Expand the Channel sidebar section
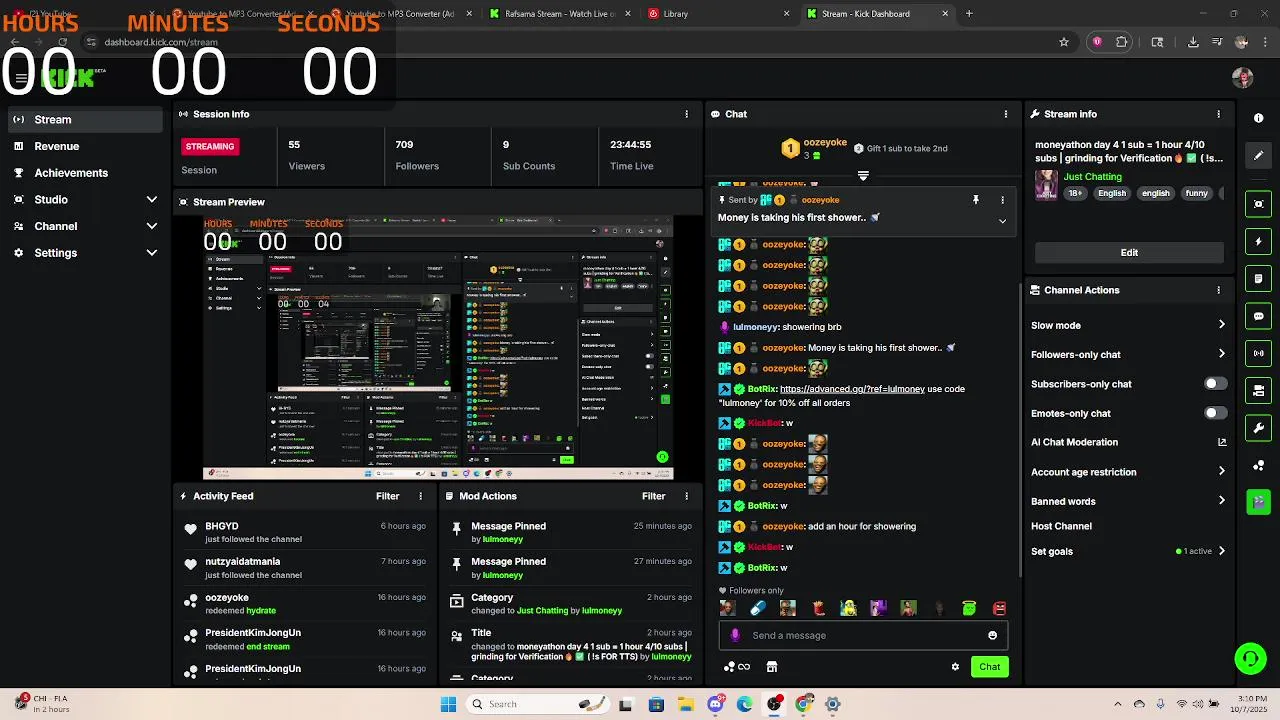The image size is (1280, 720). click(152, 226)
